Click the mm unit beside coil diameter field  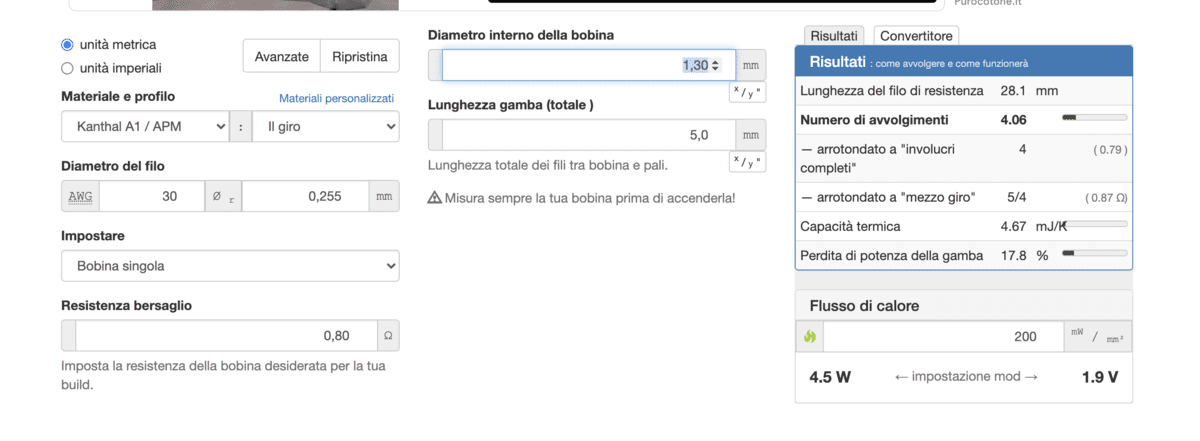click(751, 65)
